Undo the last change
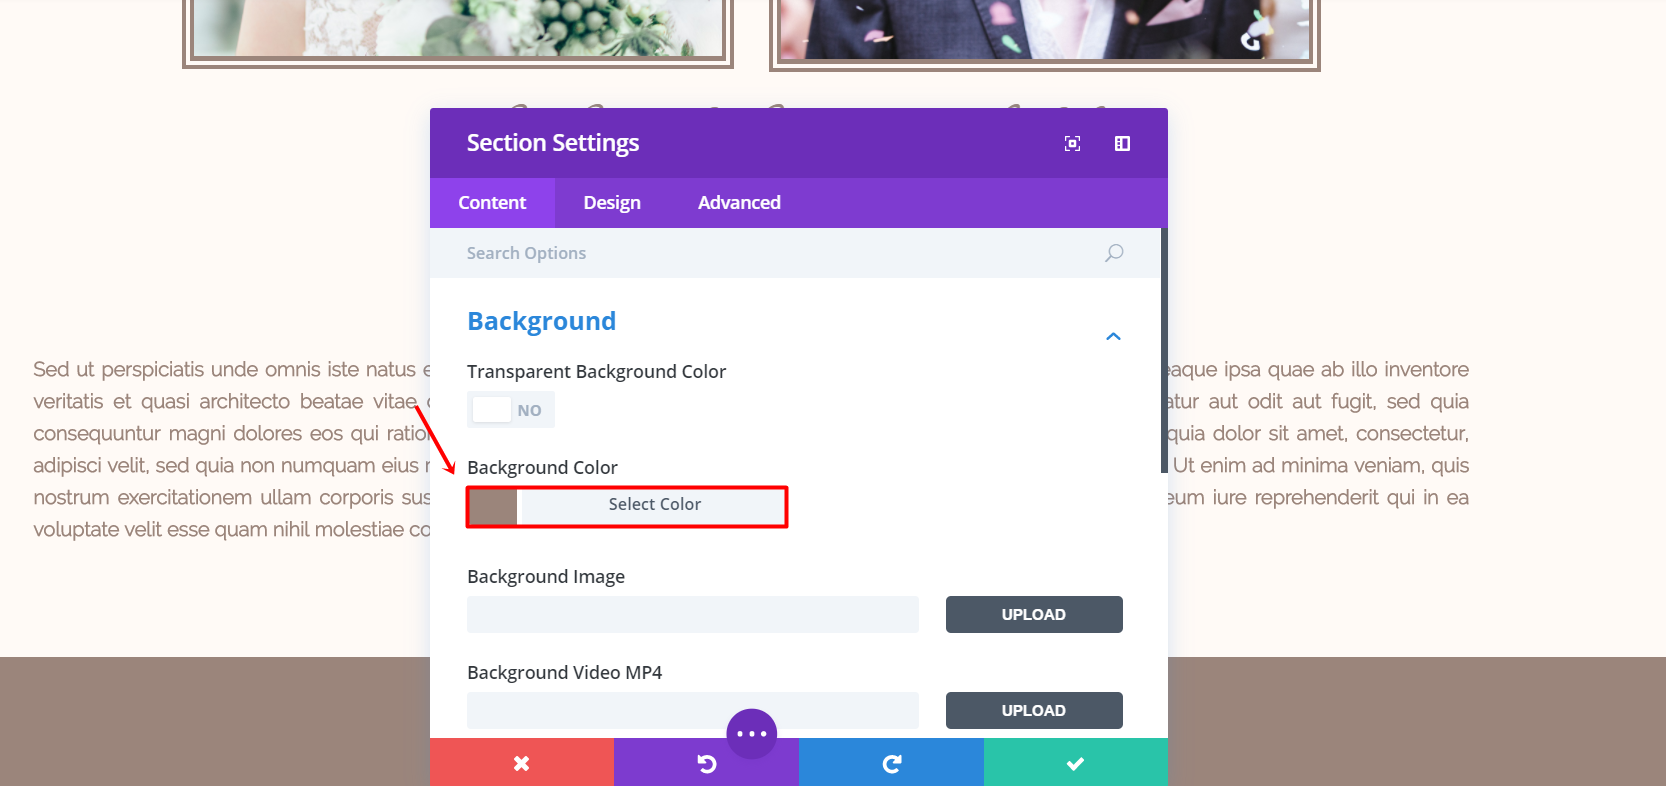Screen dimensions: 1666x786 coord(706,763)
